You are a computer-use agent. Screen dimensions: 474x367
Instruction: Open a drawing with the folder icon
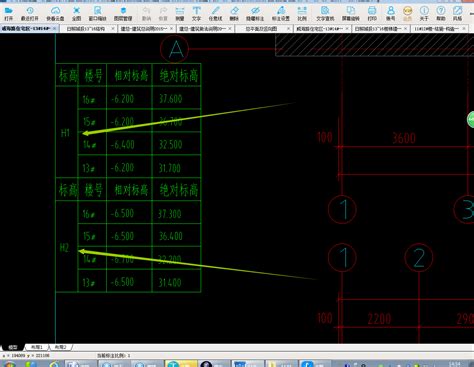8,13
